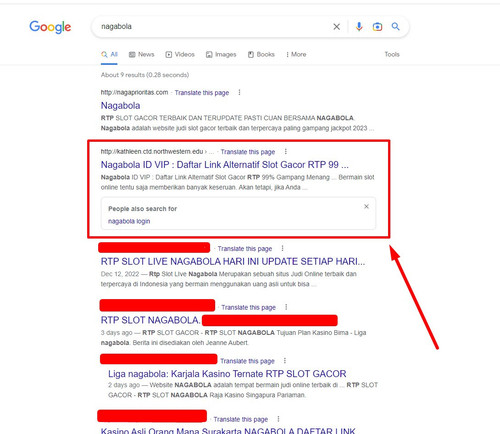
Task: Translate the Liga nagabola result page
Action: [x=247, y=361]
